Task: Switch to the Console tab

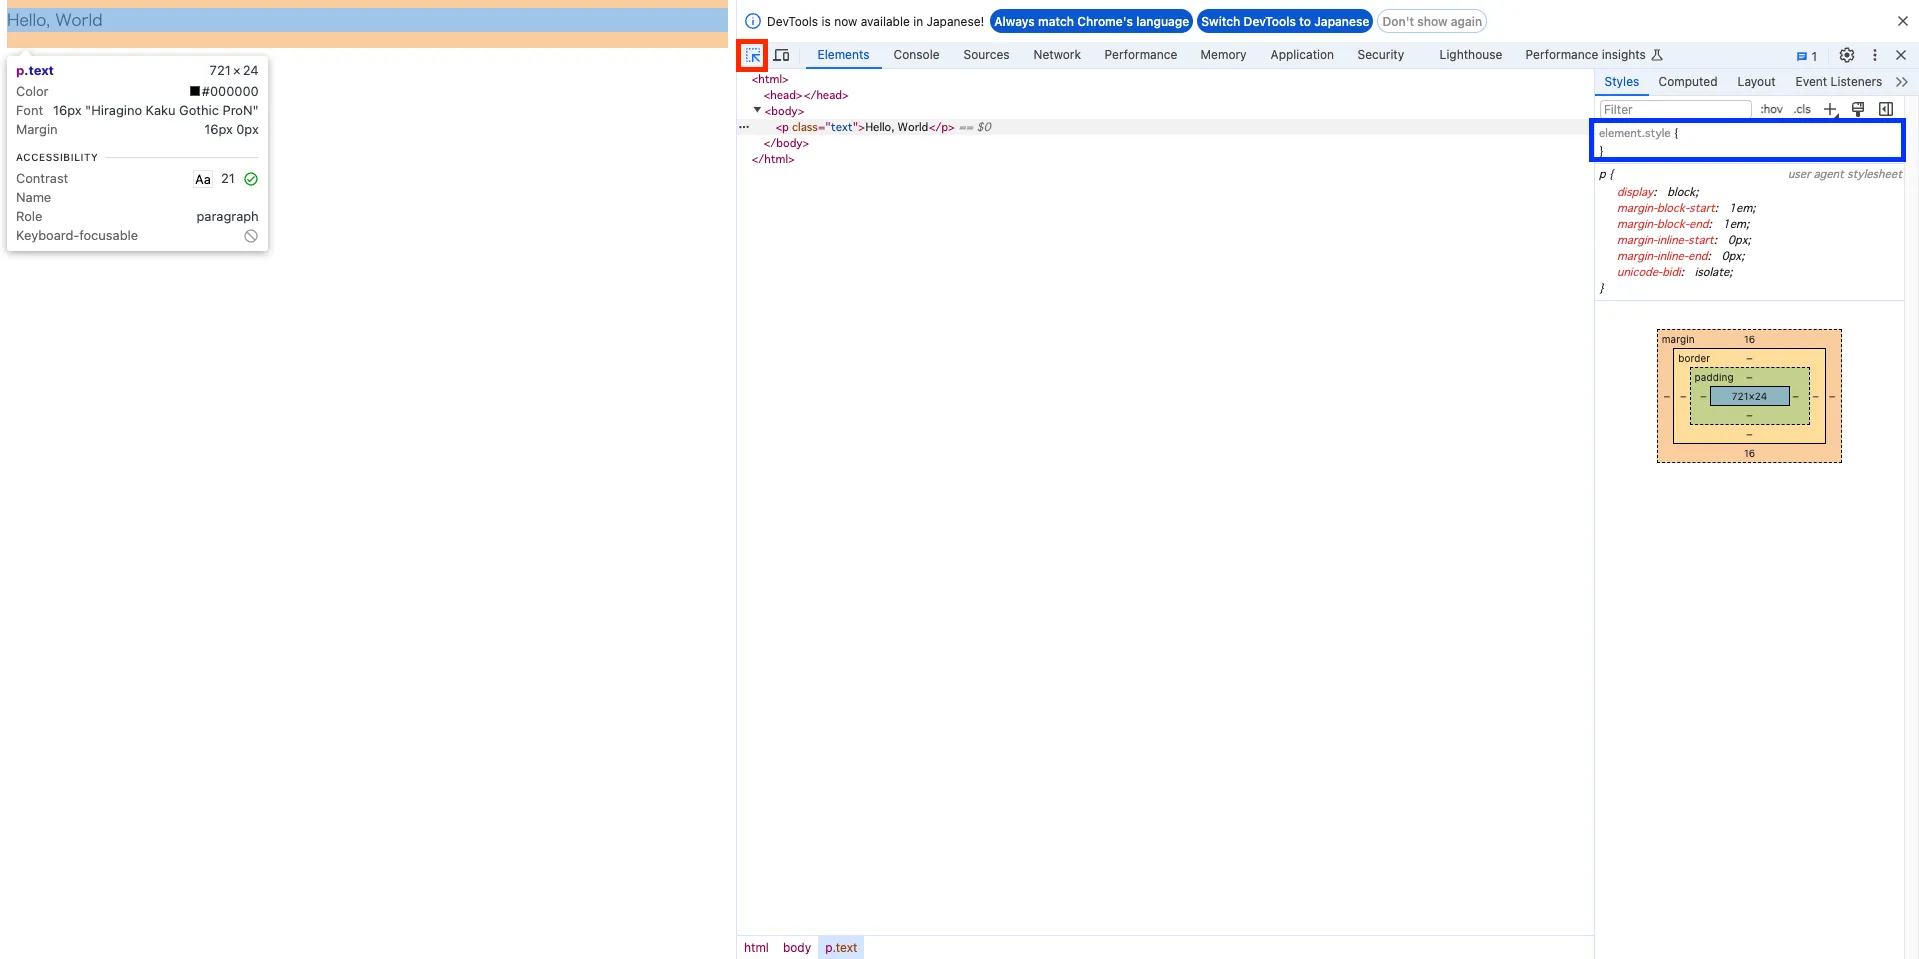Action: (x=916, y=55)
